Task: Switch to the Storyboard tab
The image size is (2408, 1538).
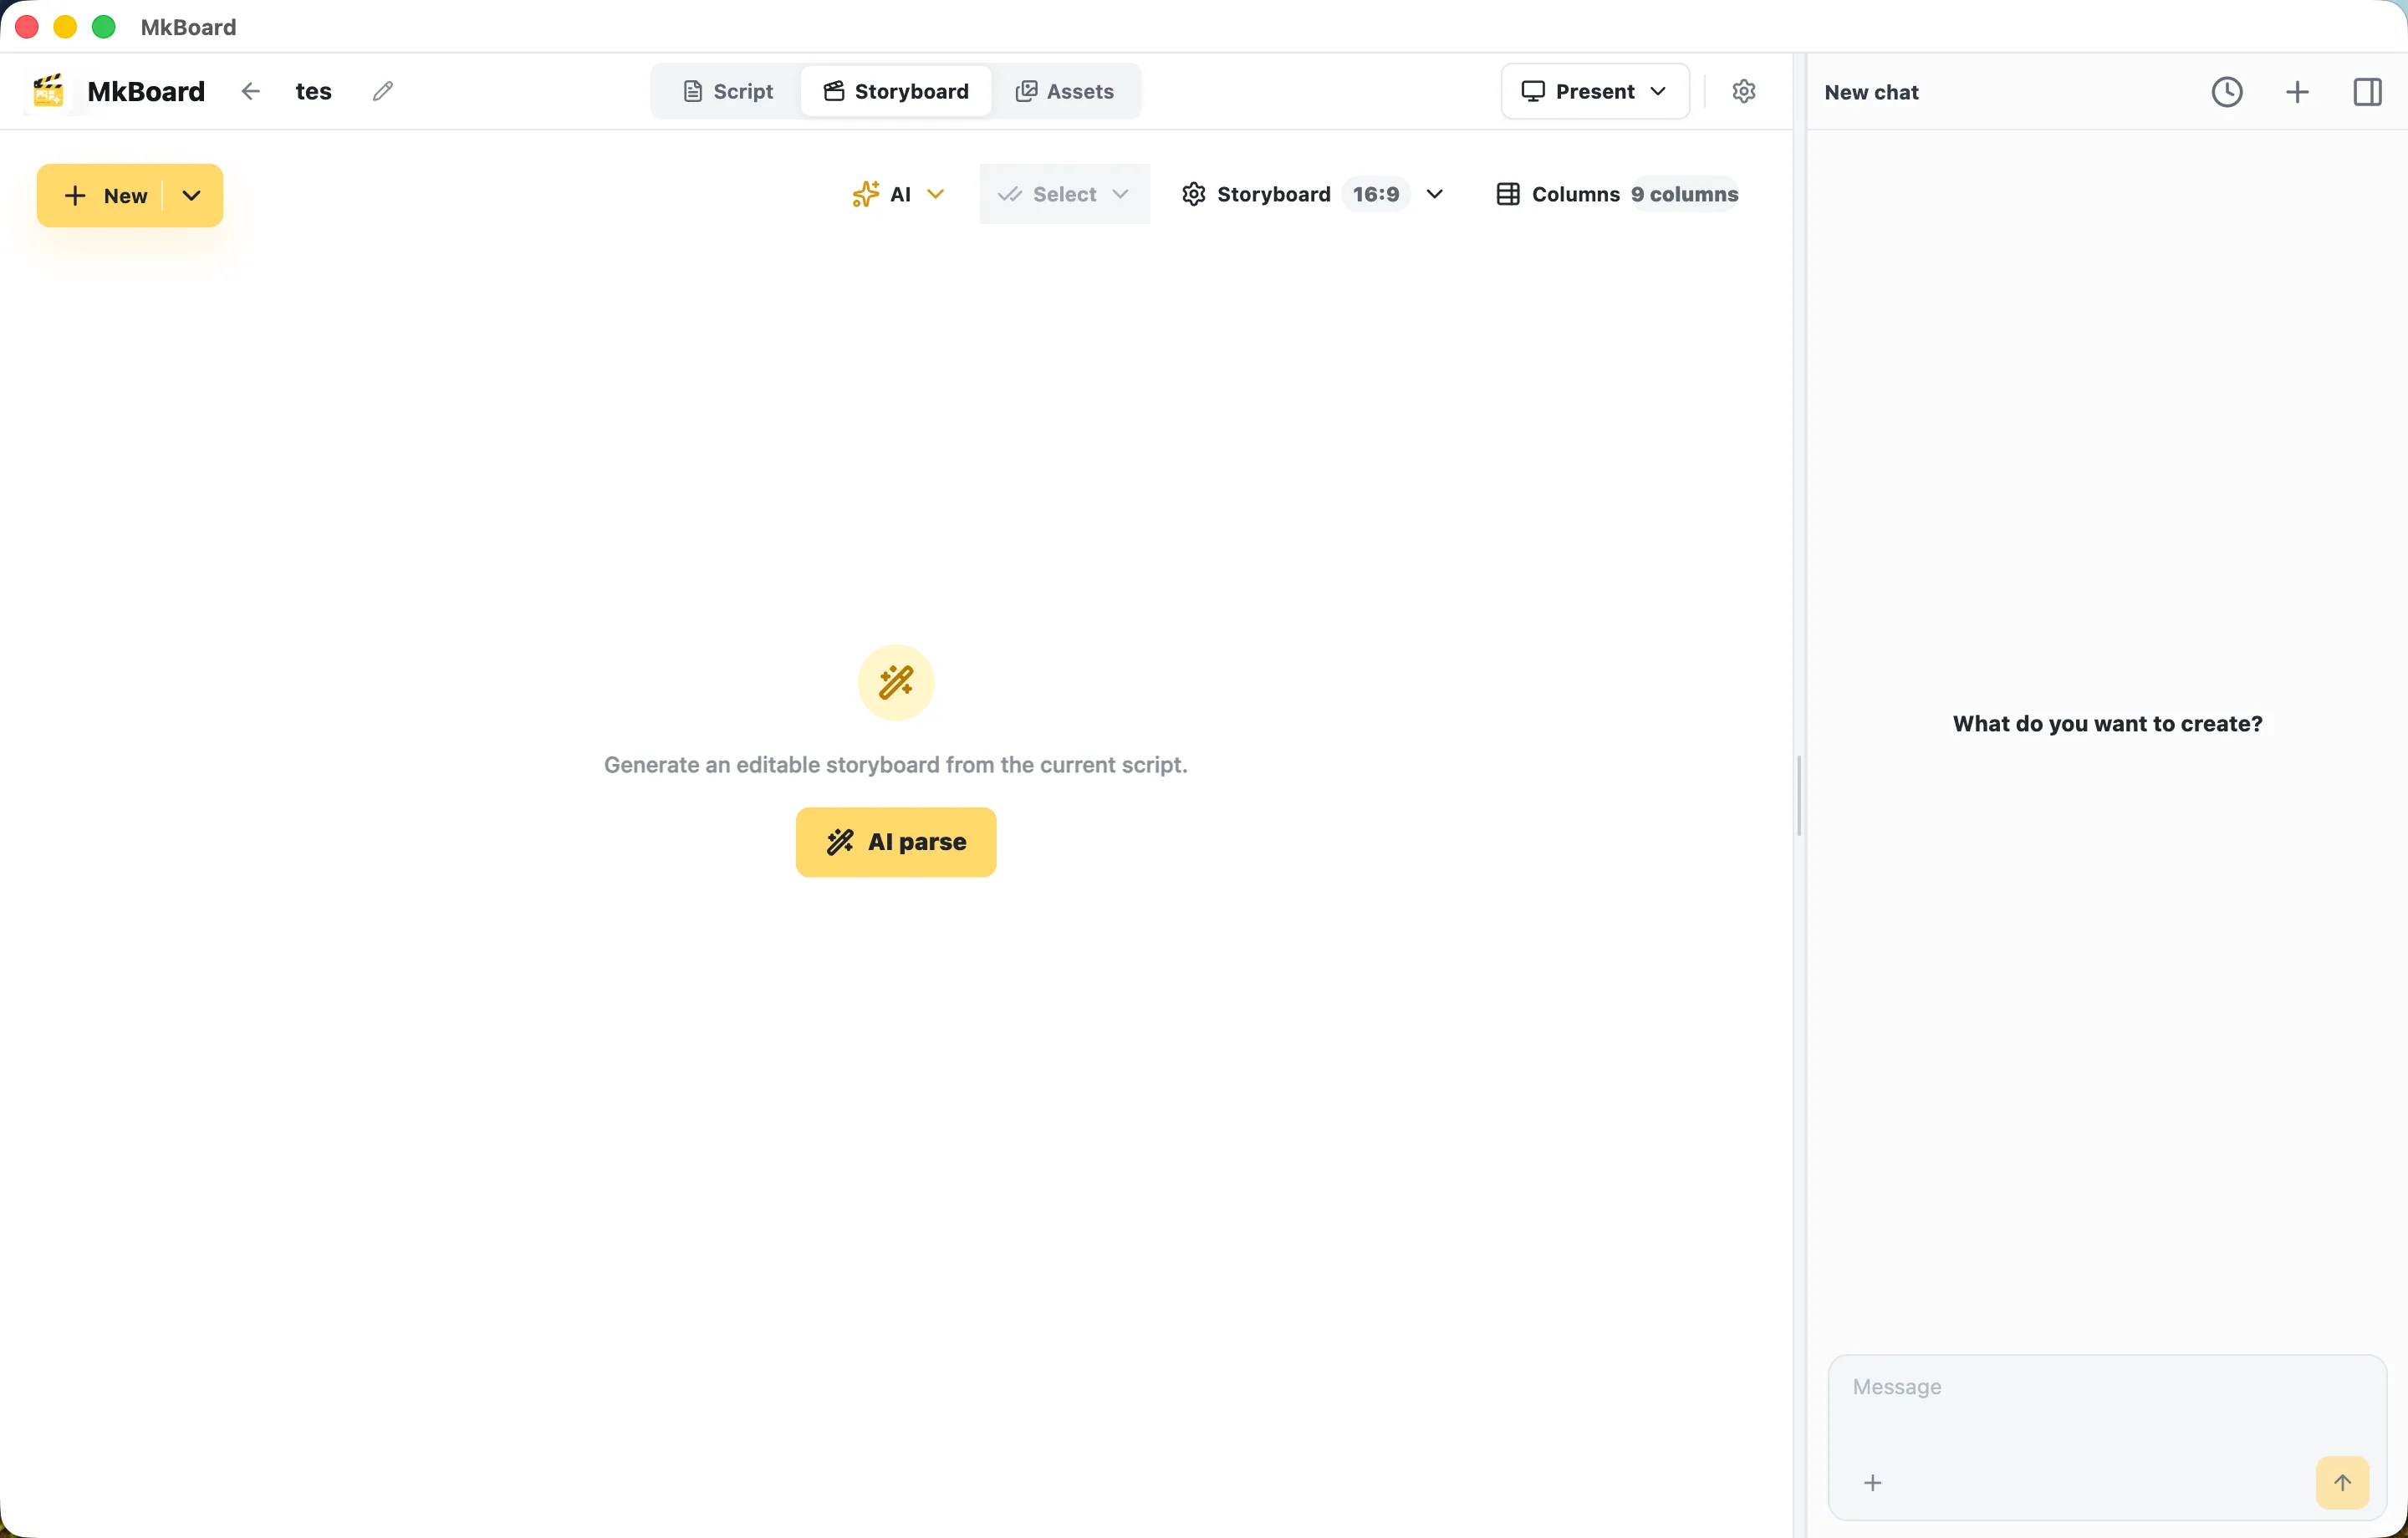Action: [x=896, y=91]
